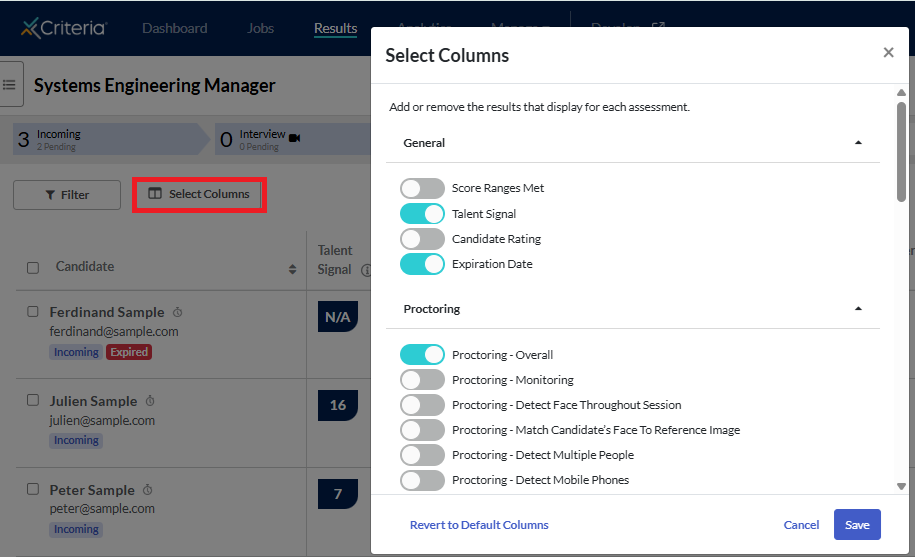The width and height of the screenshot is (915, 557).
Task: Turn off the Talent Signal toggle
Action: pyautogui.click(x=422, y=214)
